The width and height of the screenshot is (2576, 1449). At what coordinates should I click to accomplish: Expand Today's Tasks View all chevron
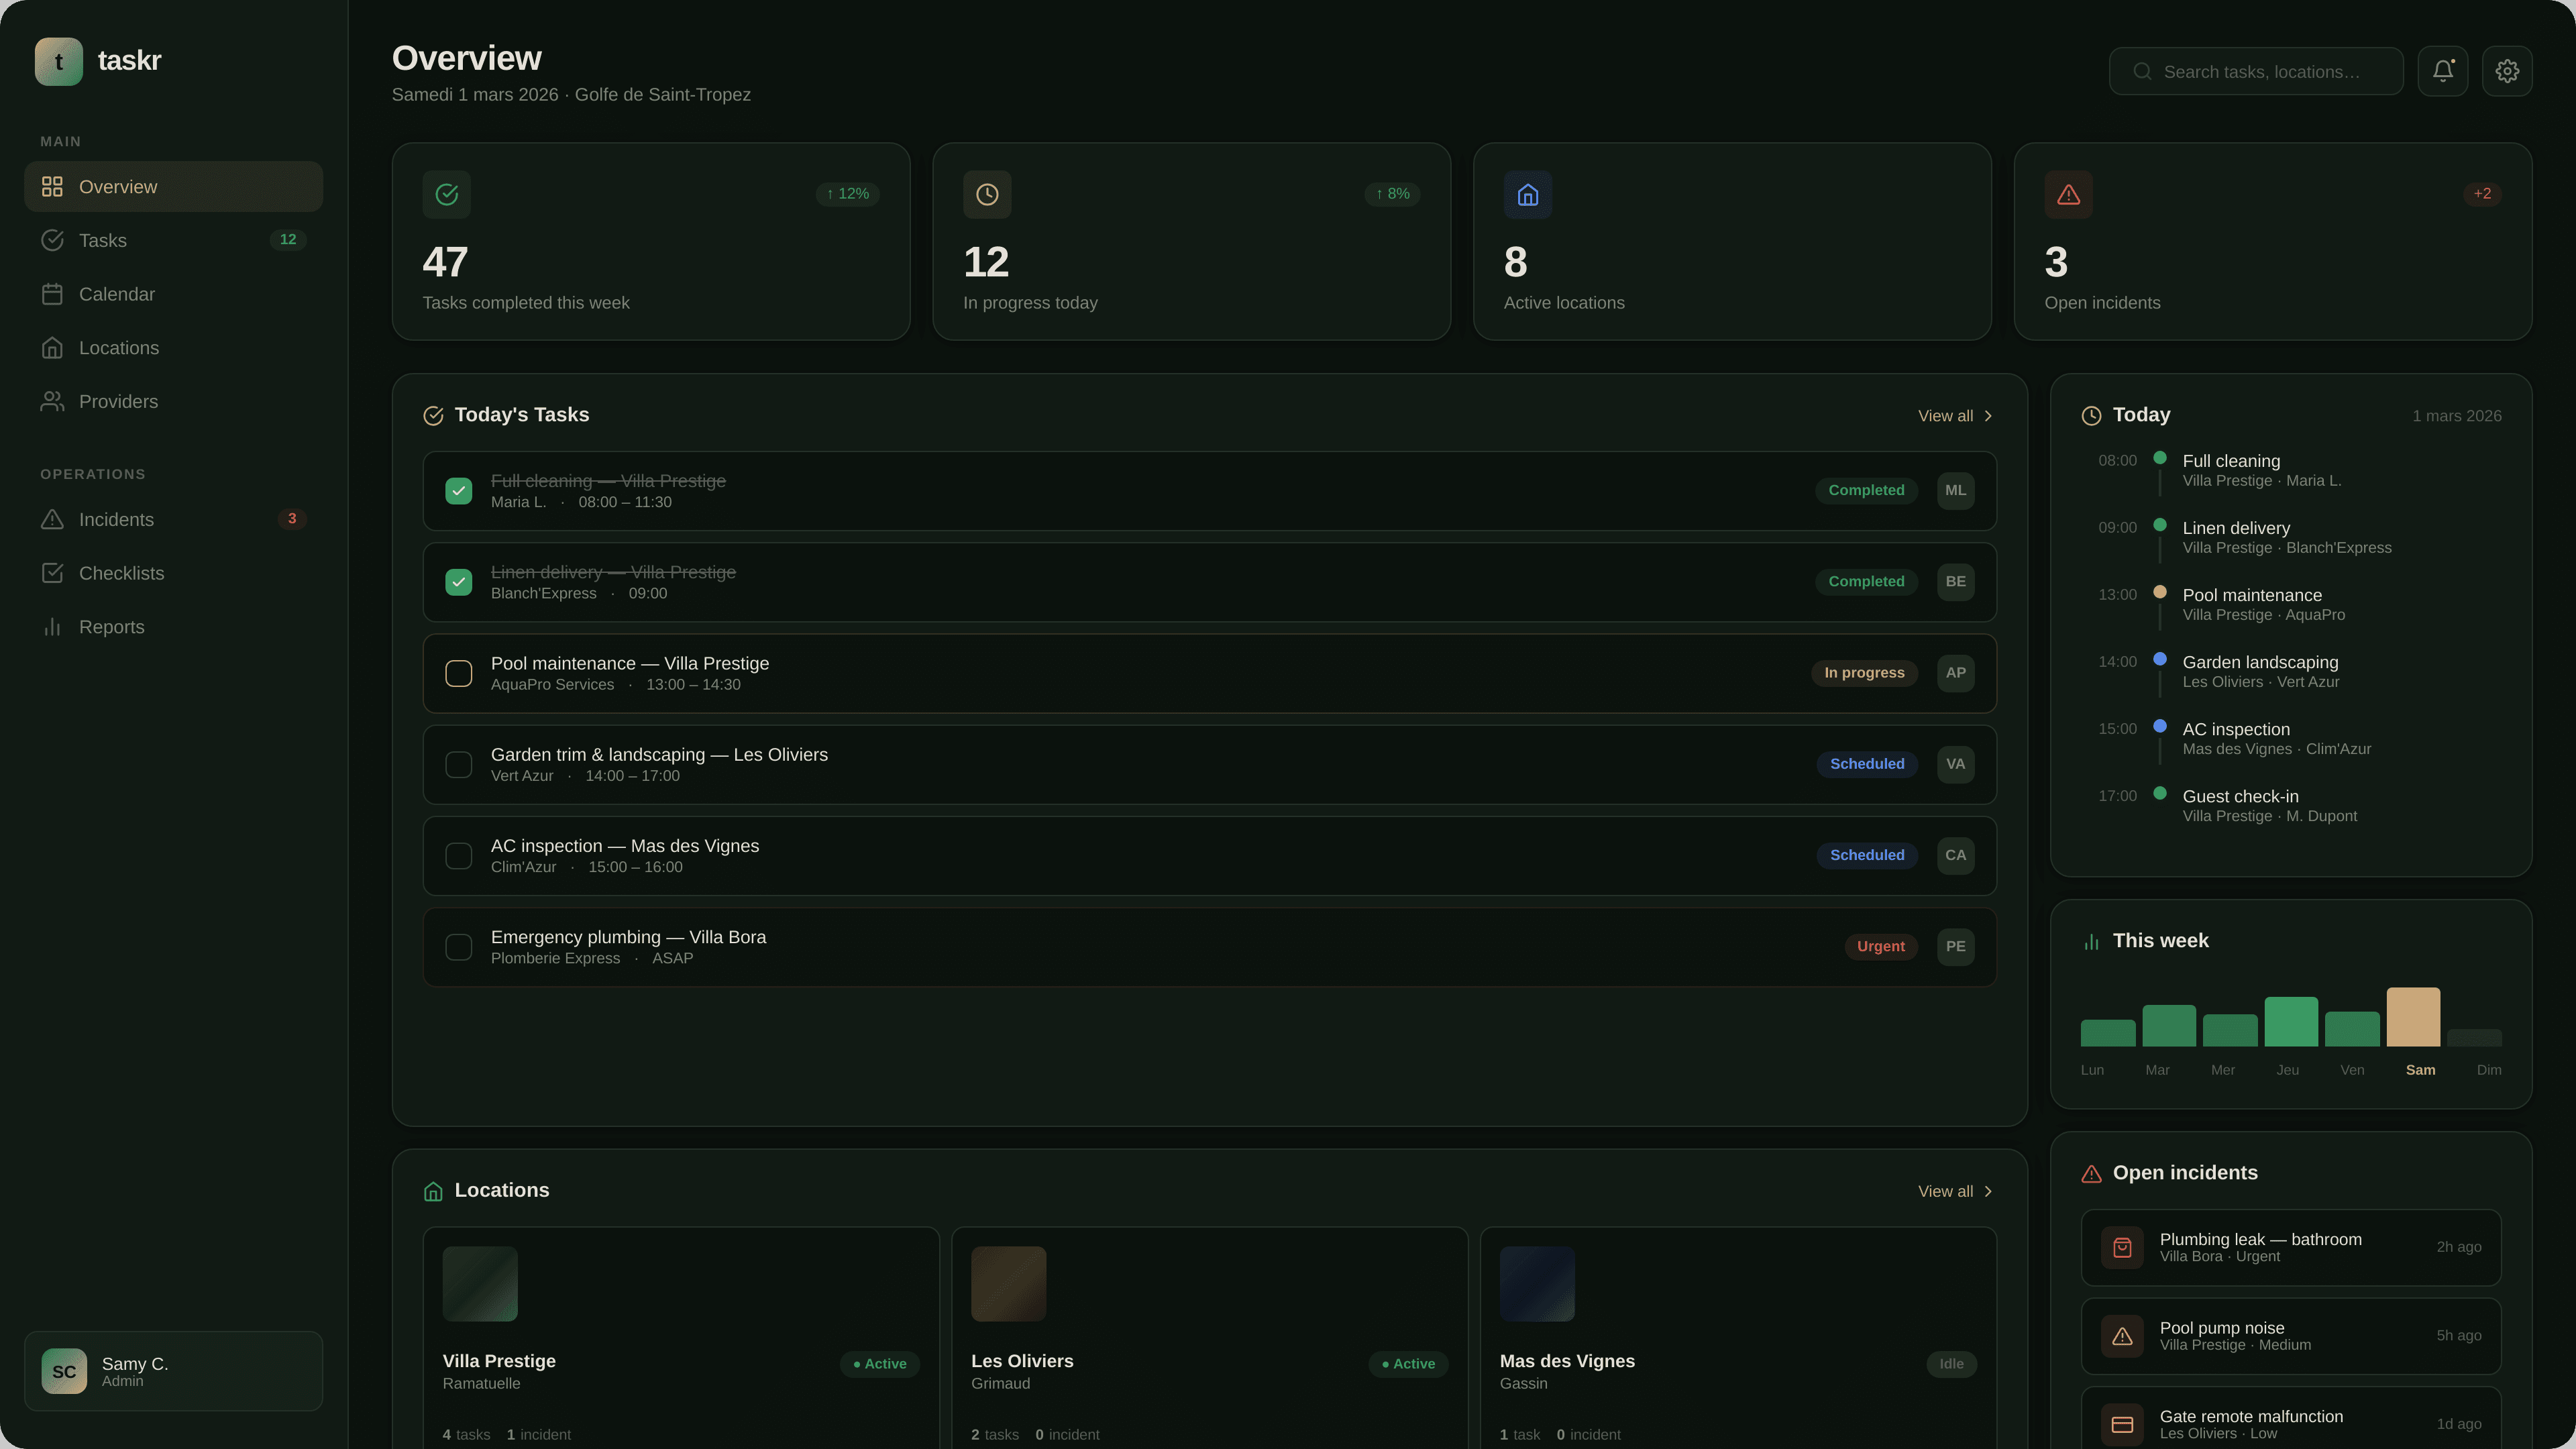point(1987,416)
